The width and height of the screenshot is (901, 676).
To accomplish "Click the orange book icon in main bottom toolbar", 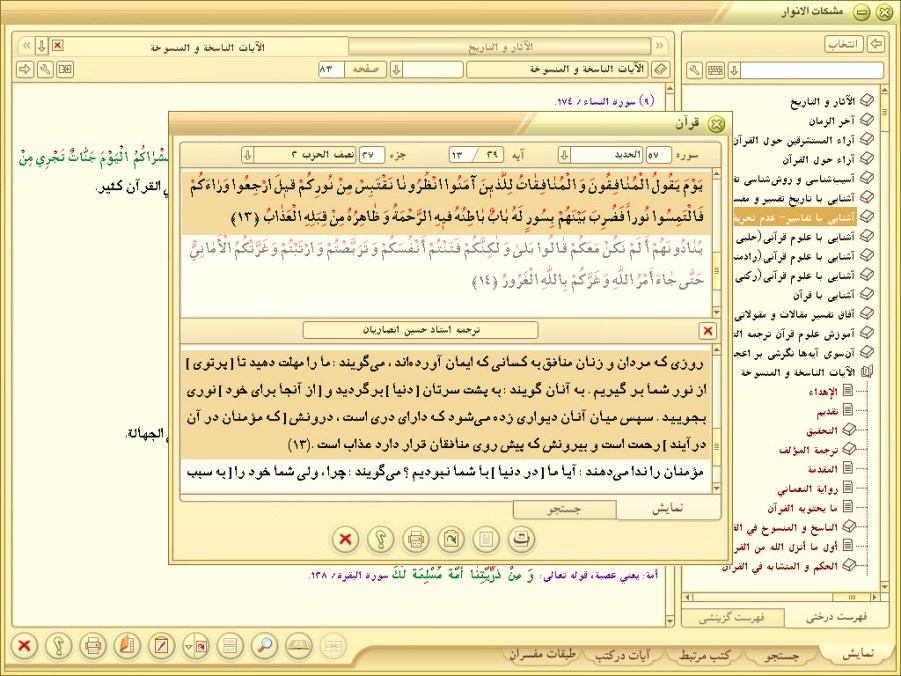I will pyautogui.click(x=127, y=646).
